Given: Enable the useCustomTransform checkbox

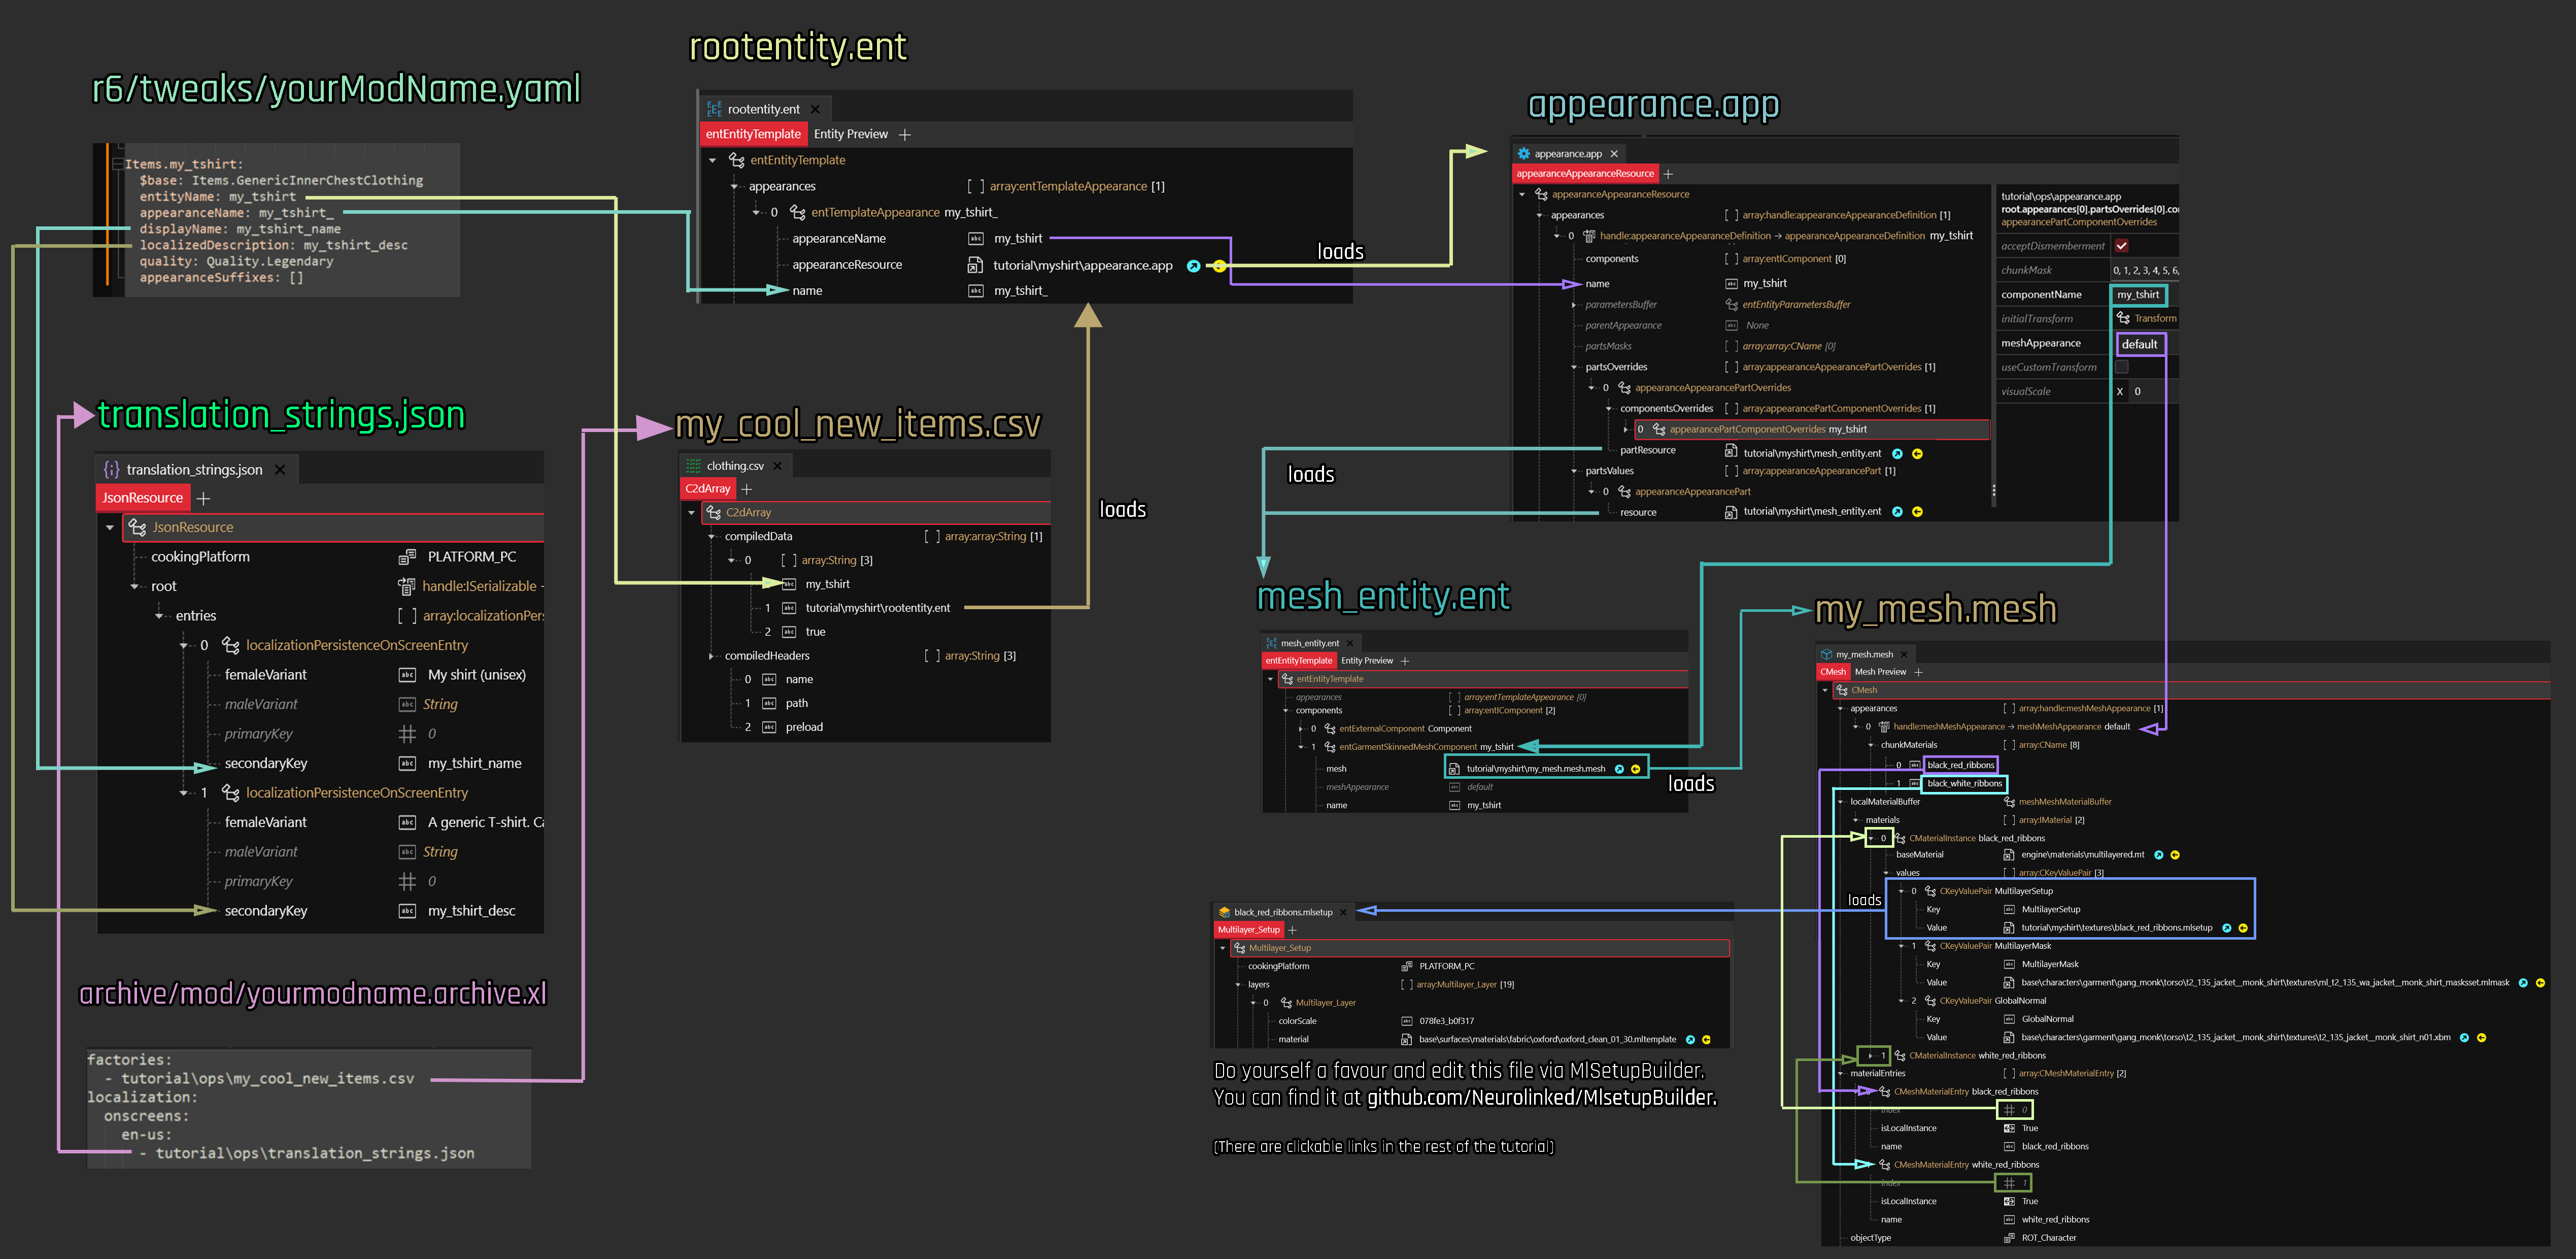Looking at the screenshot, I should pos(2121,367).
